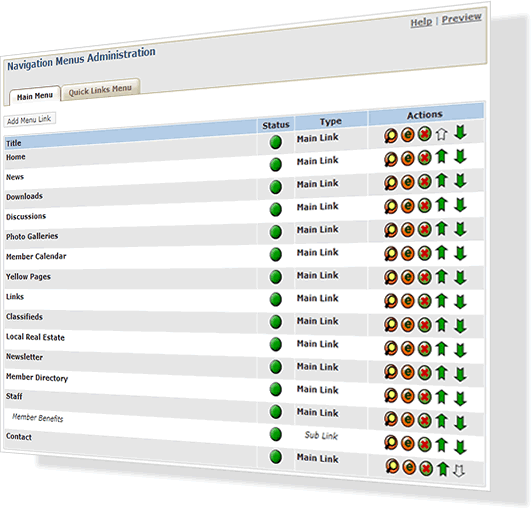Edit the Member Benefits sub link

click(x=407, y=443)
